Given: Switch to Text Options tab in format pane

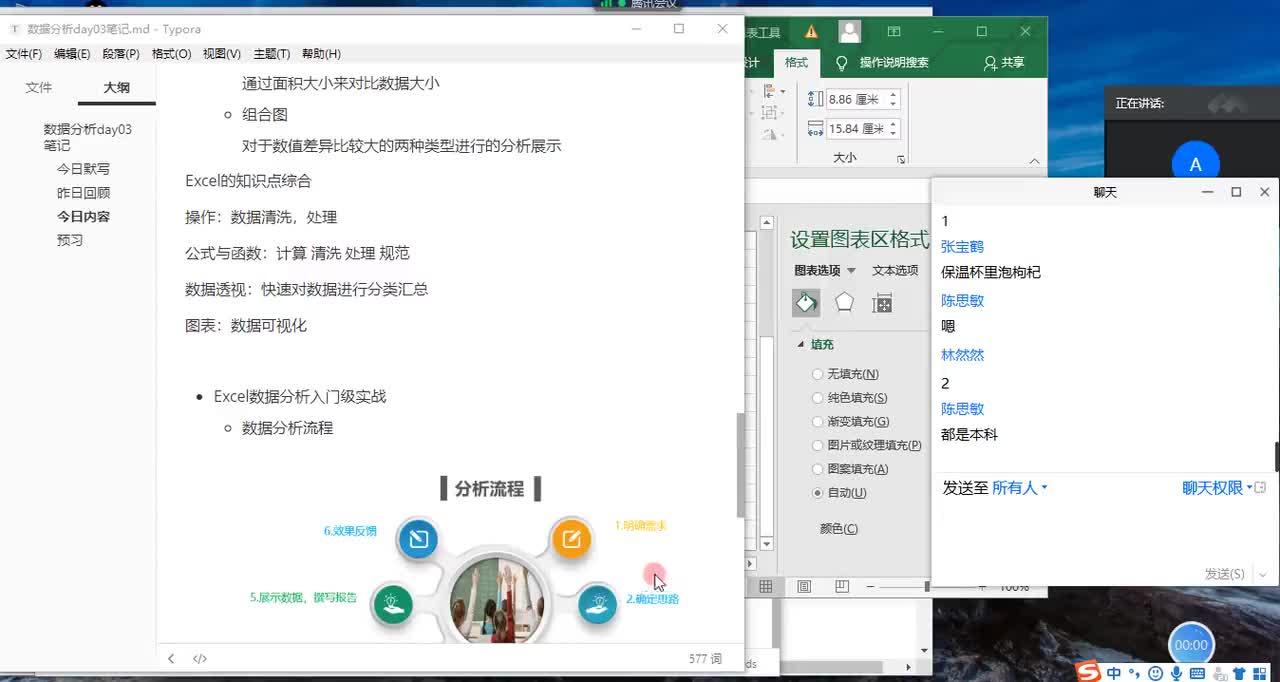Looking at the screenshot, I should [x=895, y=271].
